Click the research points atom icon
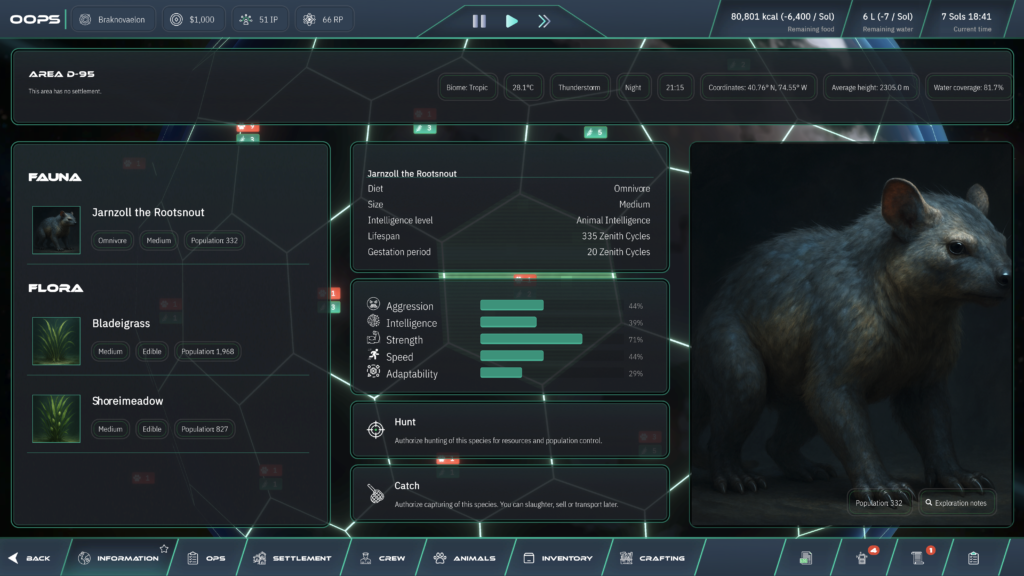 click(x=309, y=20)
